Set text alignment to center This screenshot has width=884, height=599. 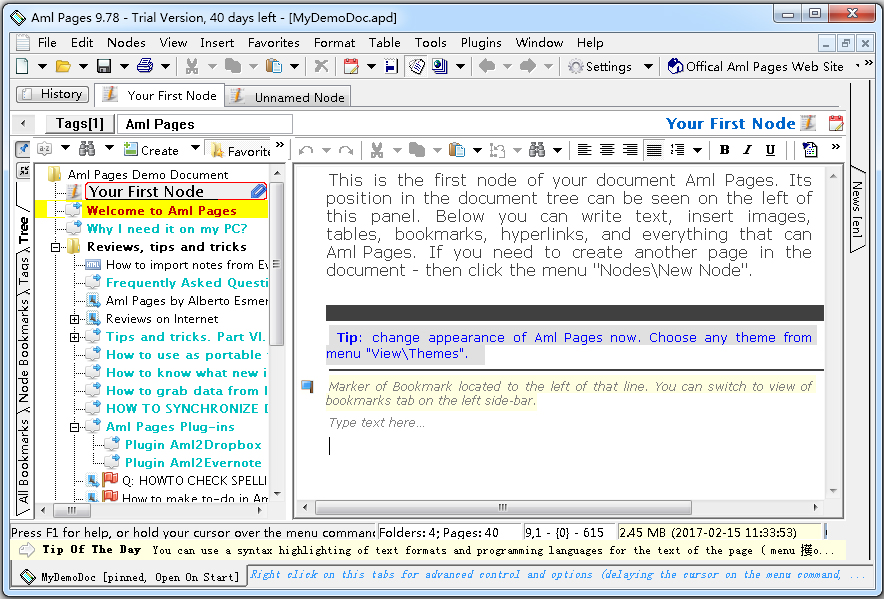coord(607,150)
